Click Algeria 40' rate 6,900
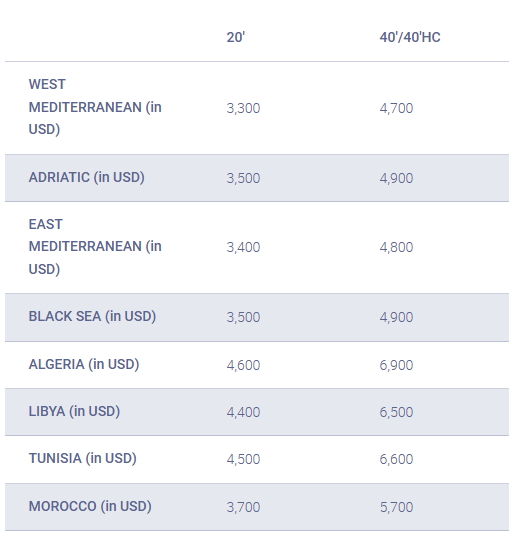This screenshot has width=521, height=540. coord(396,365)
